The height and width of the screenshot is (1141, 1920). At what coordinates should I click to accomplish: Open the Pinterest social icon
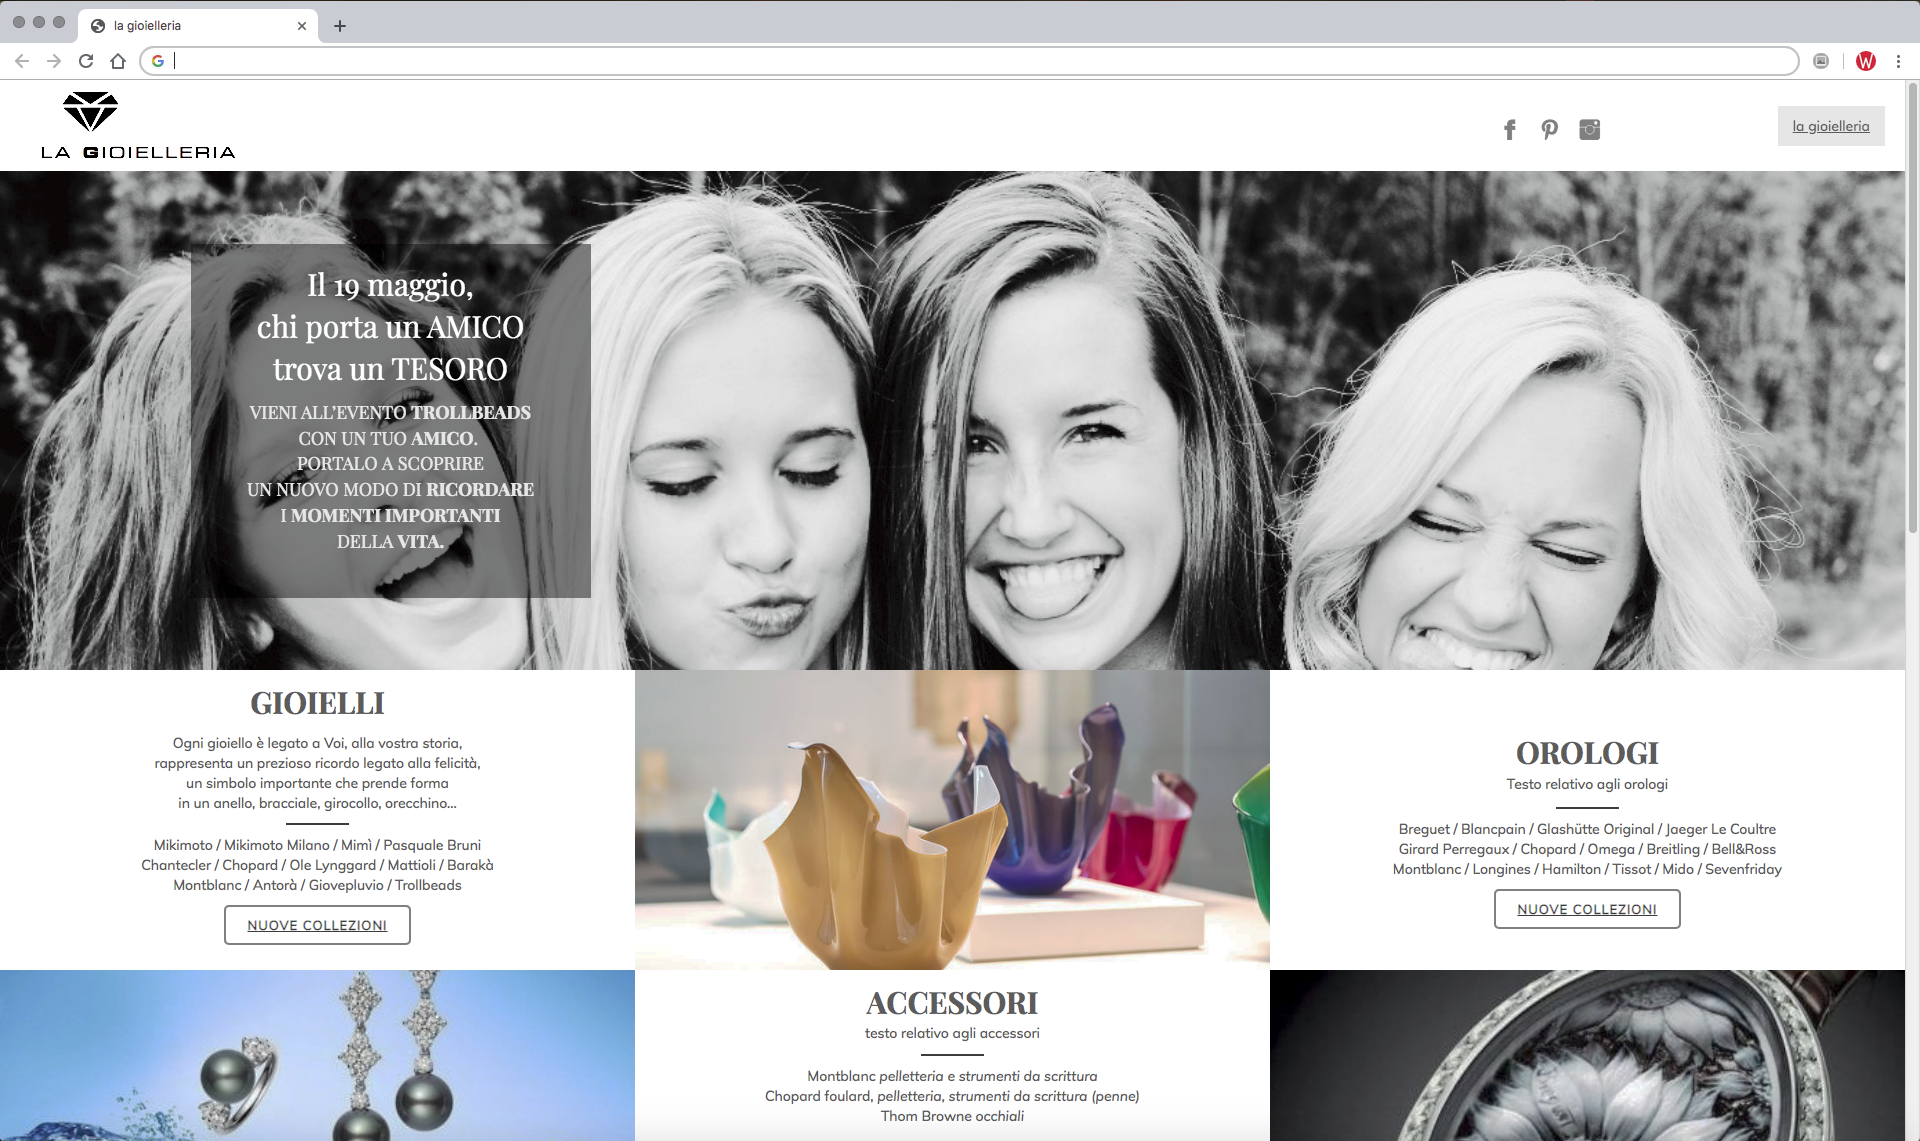pos(1549,130)
